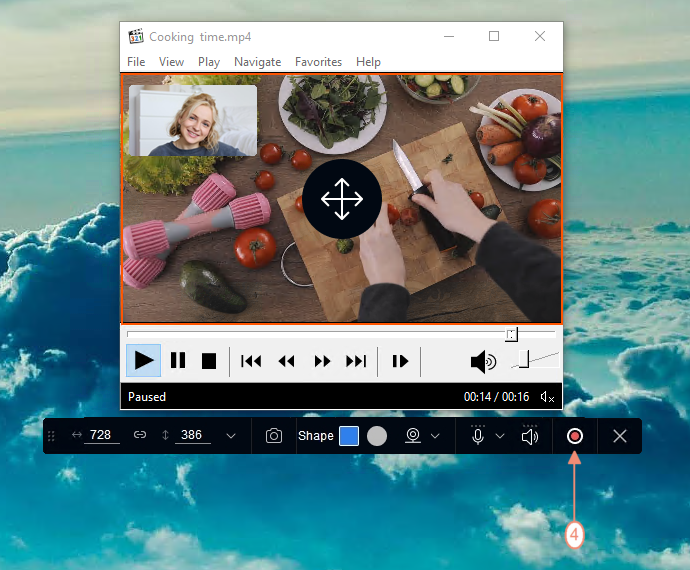The image size is (690, 570).
Task: Click the Play button in the player
Action: tap(143, 360)
